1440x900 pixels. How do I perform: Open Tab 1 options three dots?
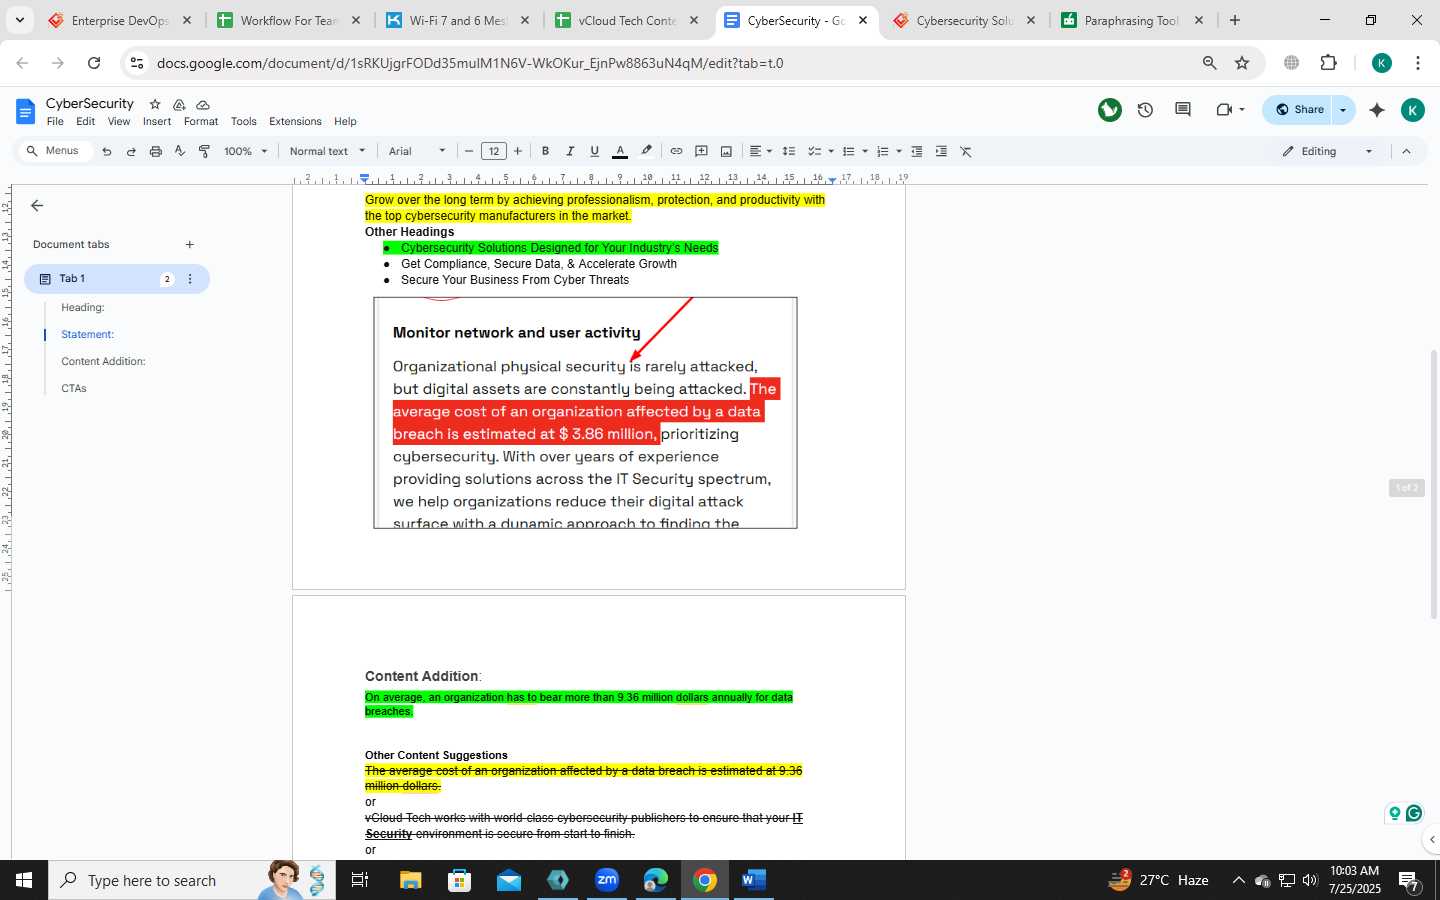tap(190, 279)
